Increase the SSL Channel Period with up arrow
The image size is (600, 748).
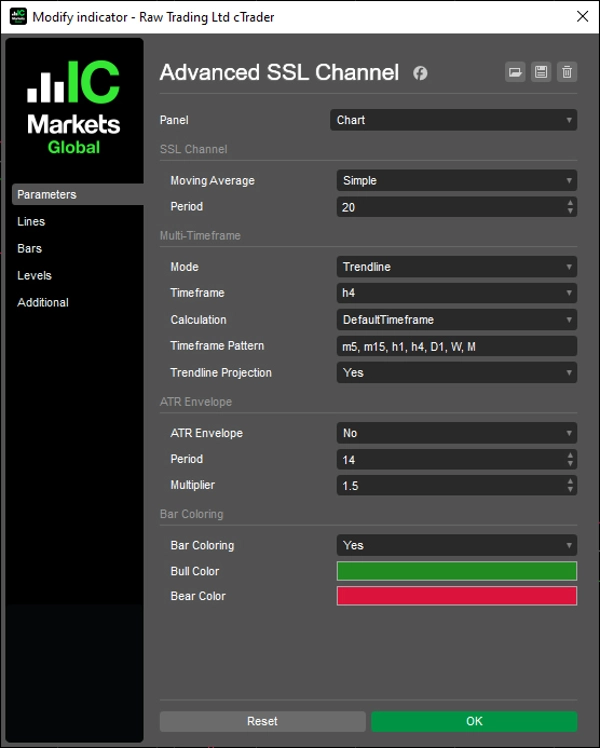point(570,203)
